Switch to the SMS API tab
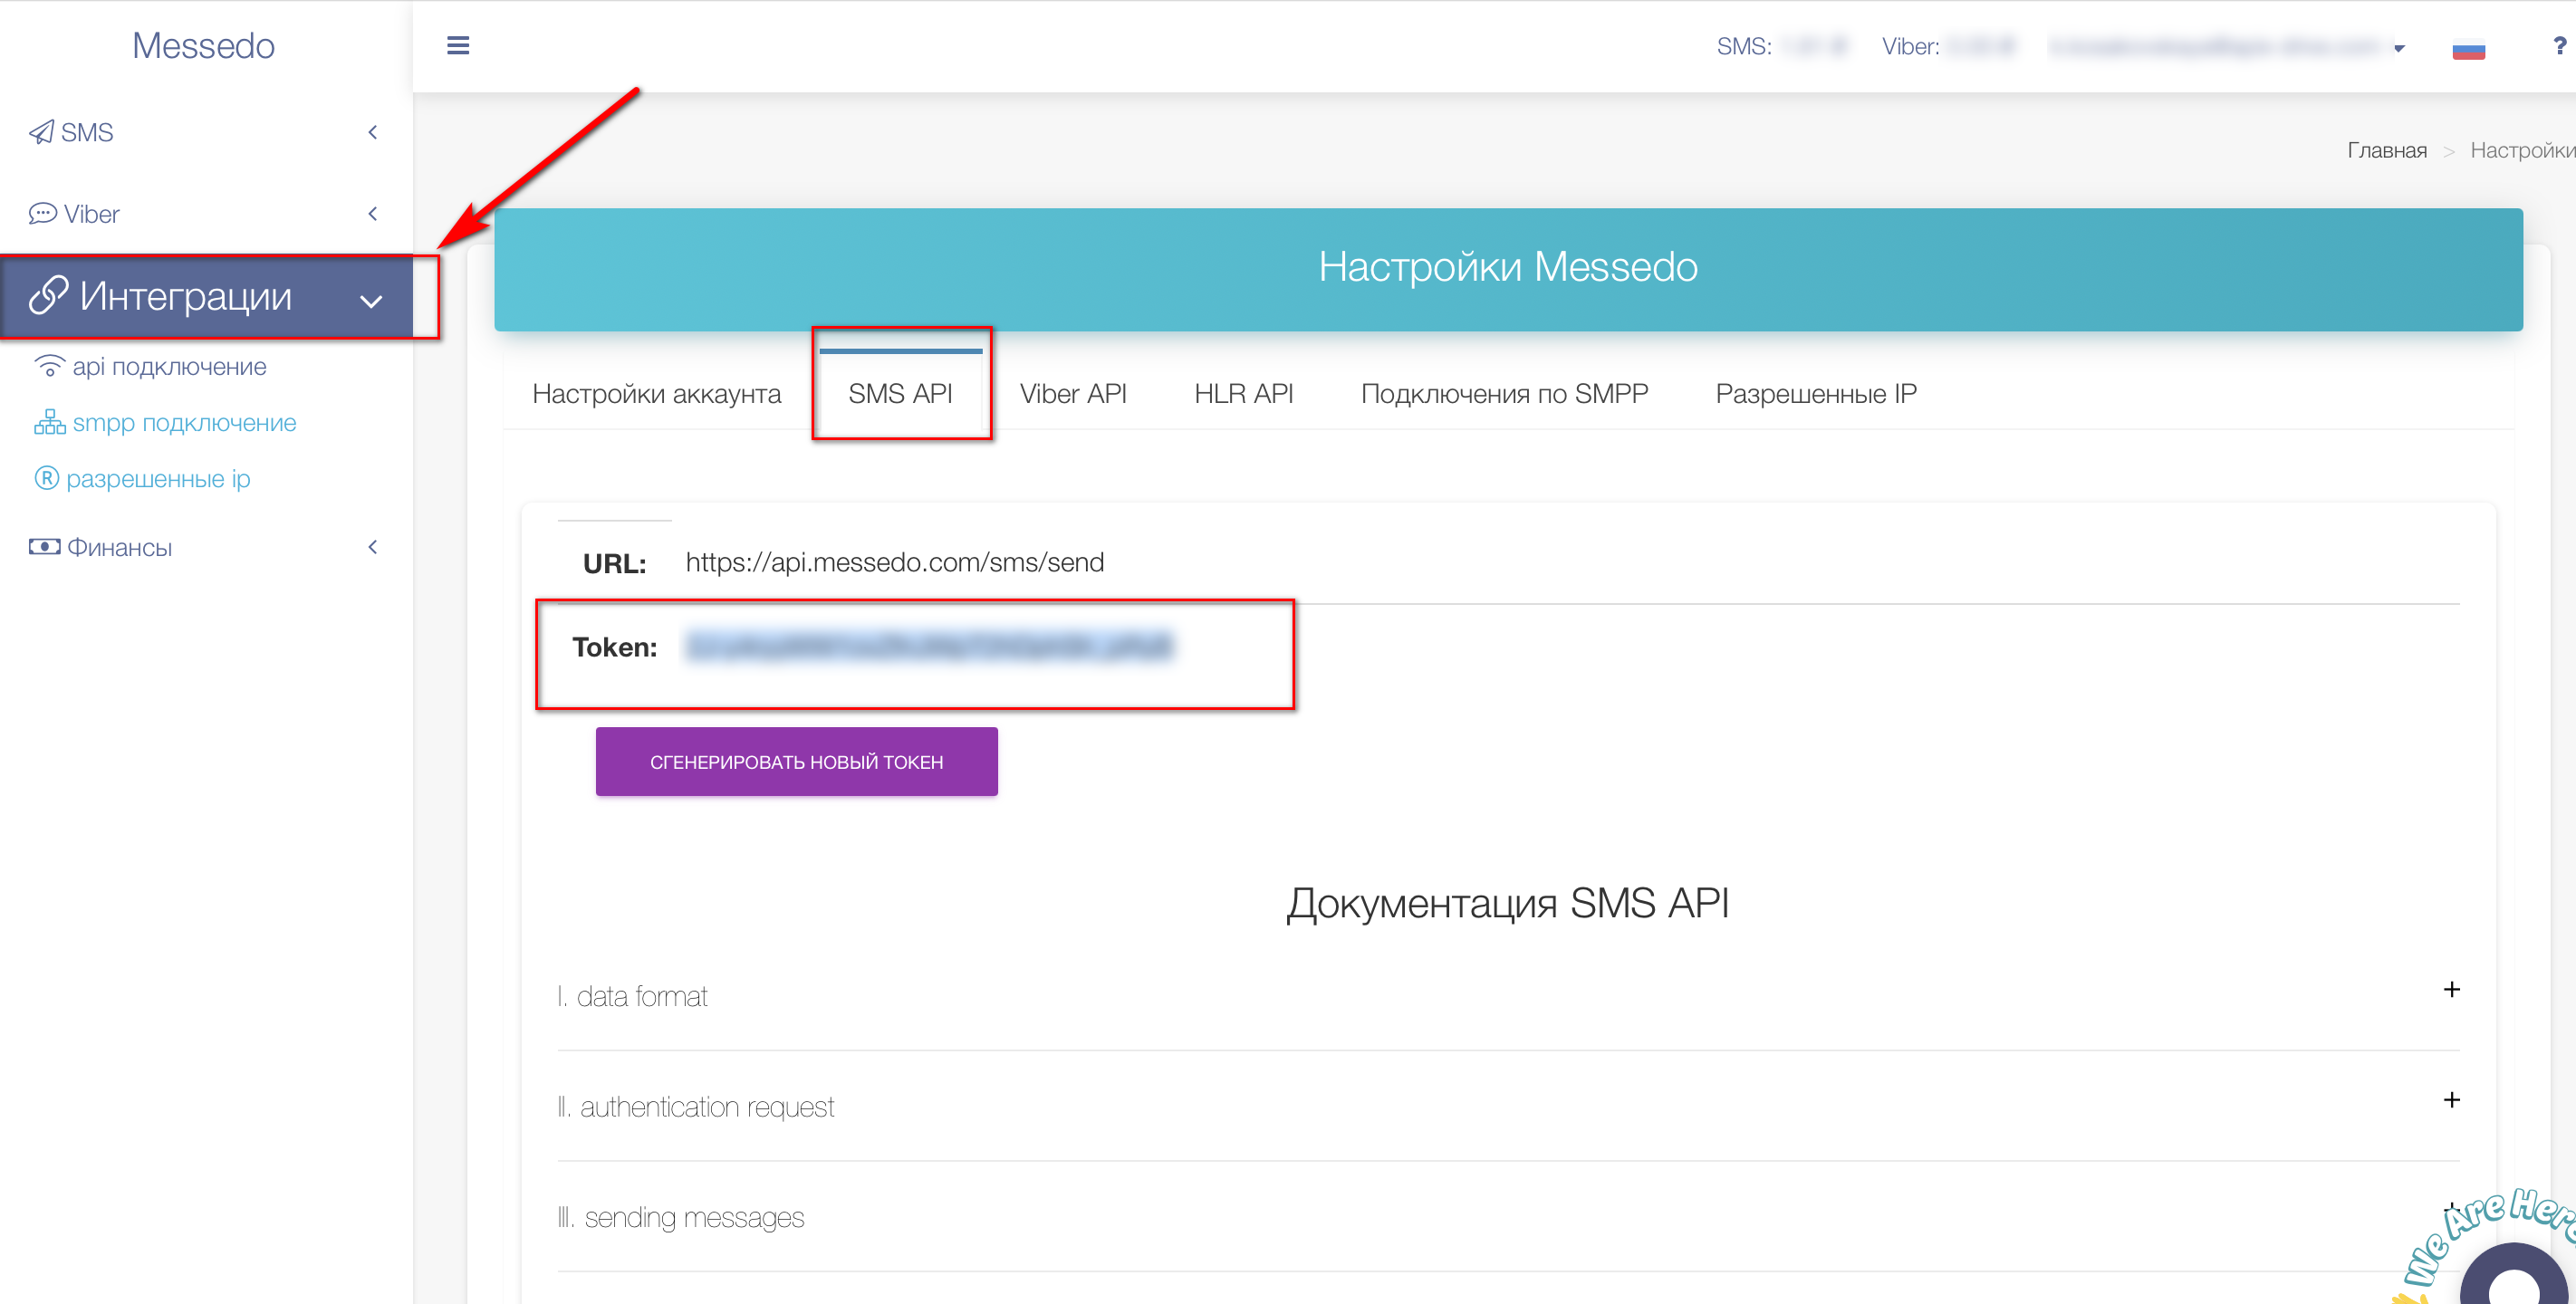This screenshot has width=2576, height=1304. point(900,394)
